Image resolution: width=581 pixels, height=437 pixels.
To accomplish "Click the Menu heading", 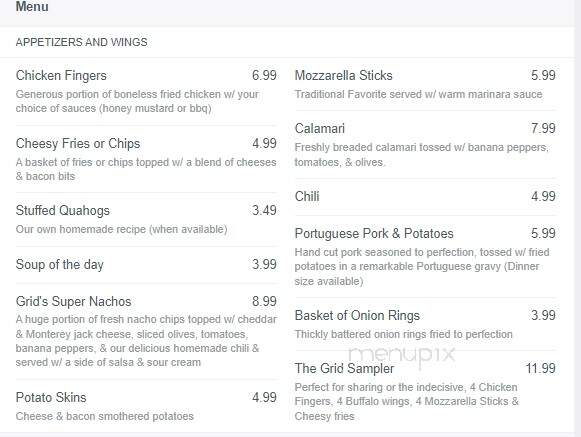I will pos(32,6).
